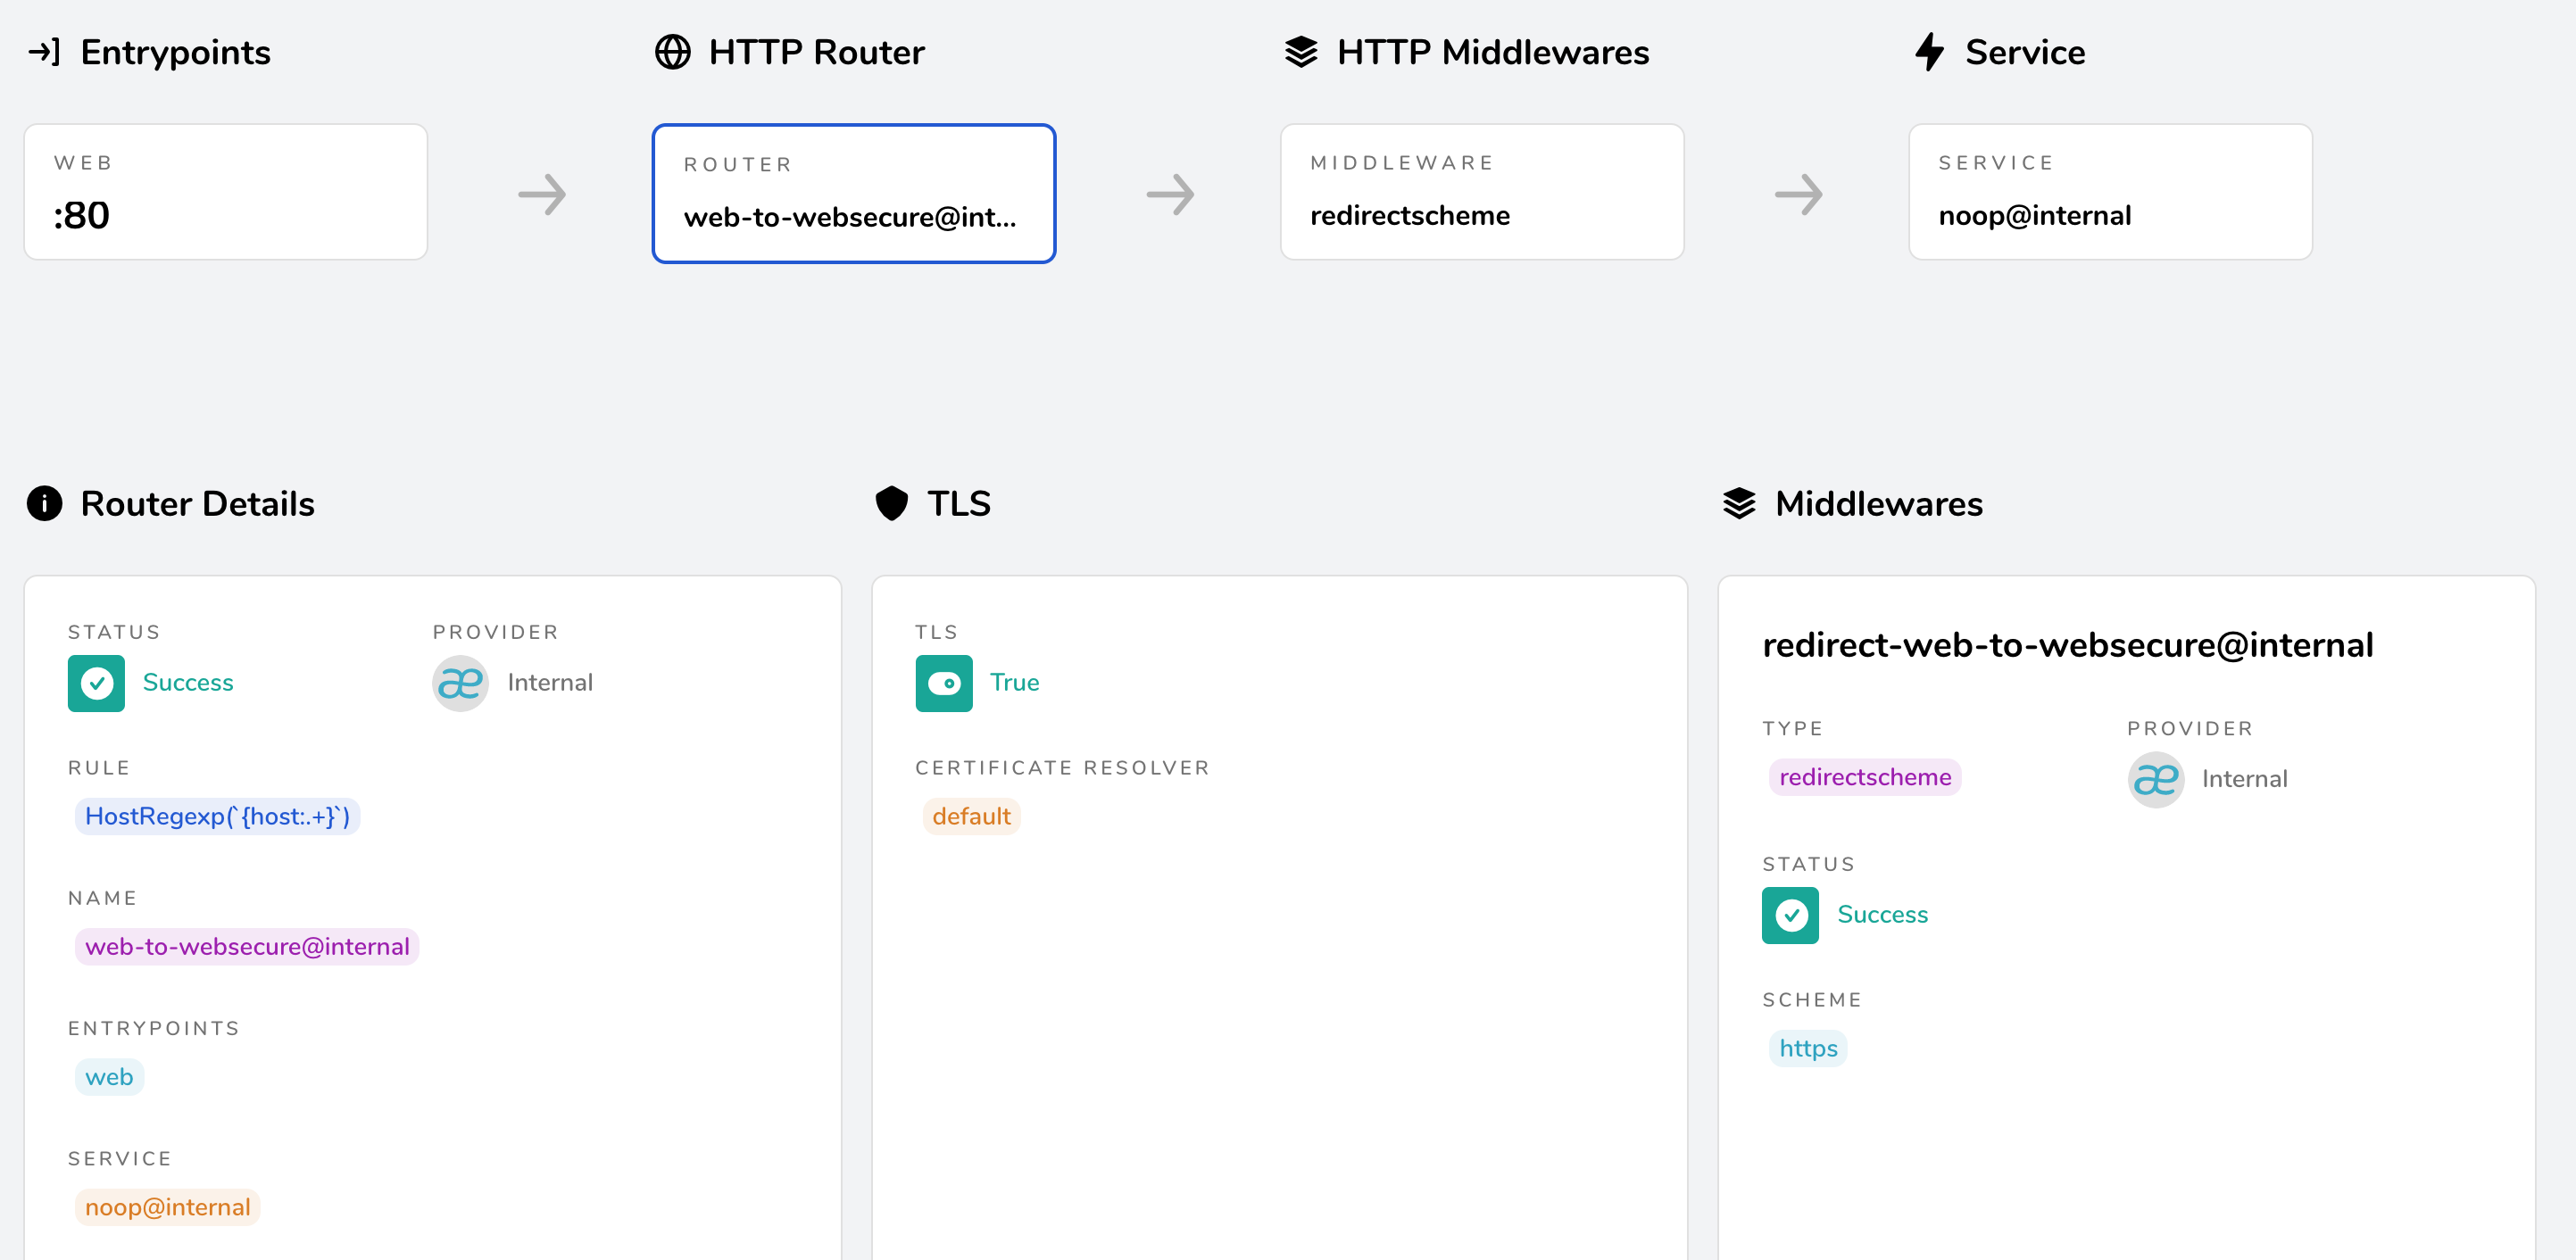This screenshot has height=1260, width=2576.
Task: Click the middleware Internal provider icon
Action: 2155,779
